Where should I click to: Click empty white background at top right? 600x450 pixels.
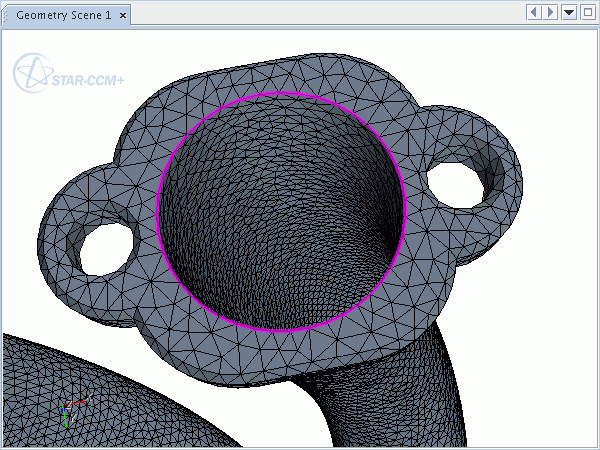click(540, 70)
